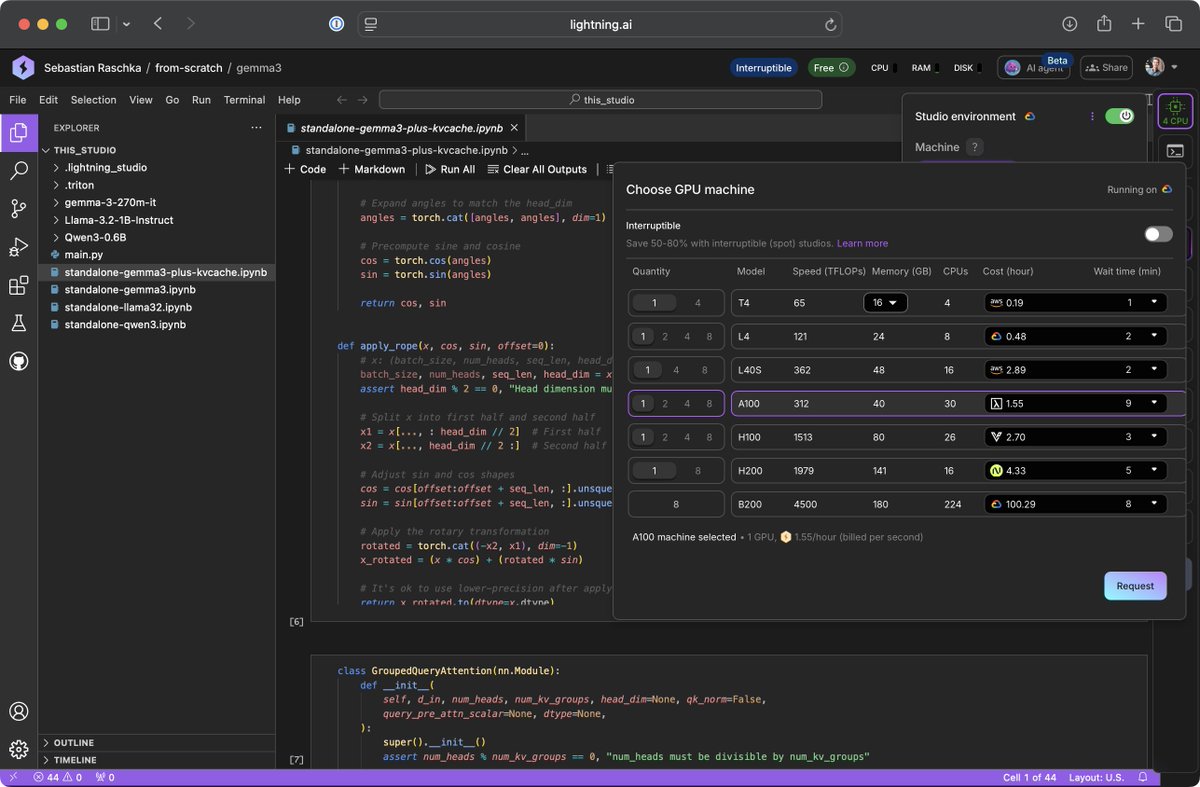Turn off the Studio environment power toggle
Image resolution: width=1200 pixels, height=787 pixels.
(x=1119, y=116)
